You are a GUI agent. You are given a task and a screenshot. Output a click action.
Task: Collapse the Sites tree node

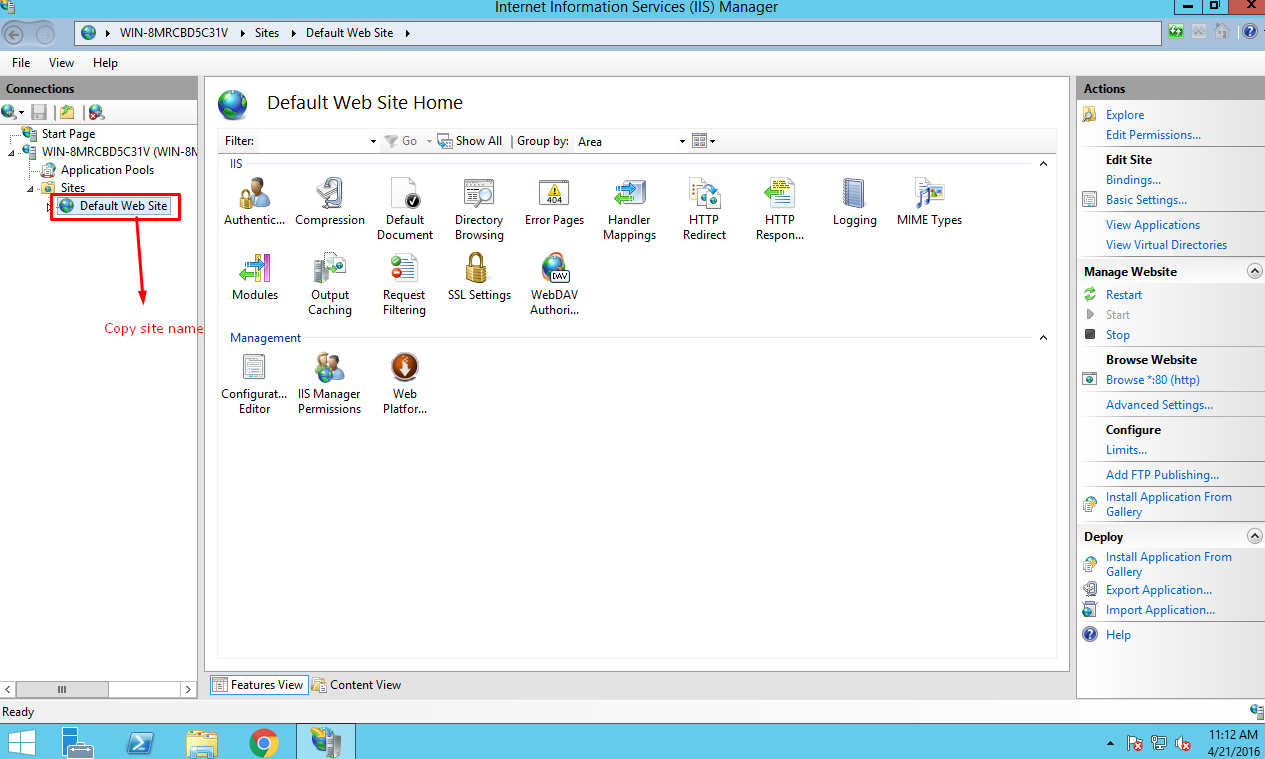click(31, 188)
